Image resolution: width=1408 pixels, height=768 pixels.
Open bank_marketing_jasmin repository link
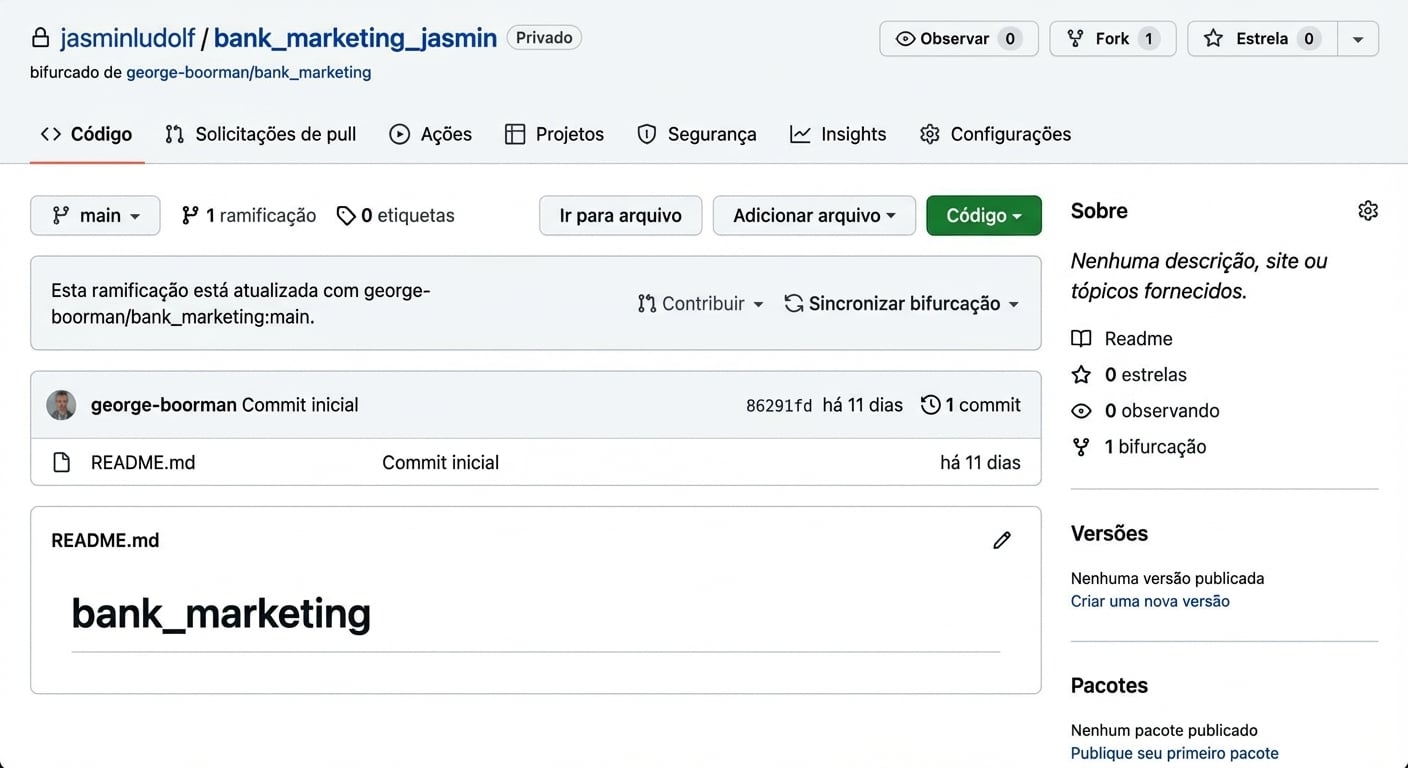pos(355,38)
